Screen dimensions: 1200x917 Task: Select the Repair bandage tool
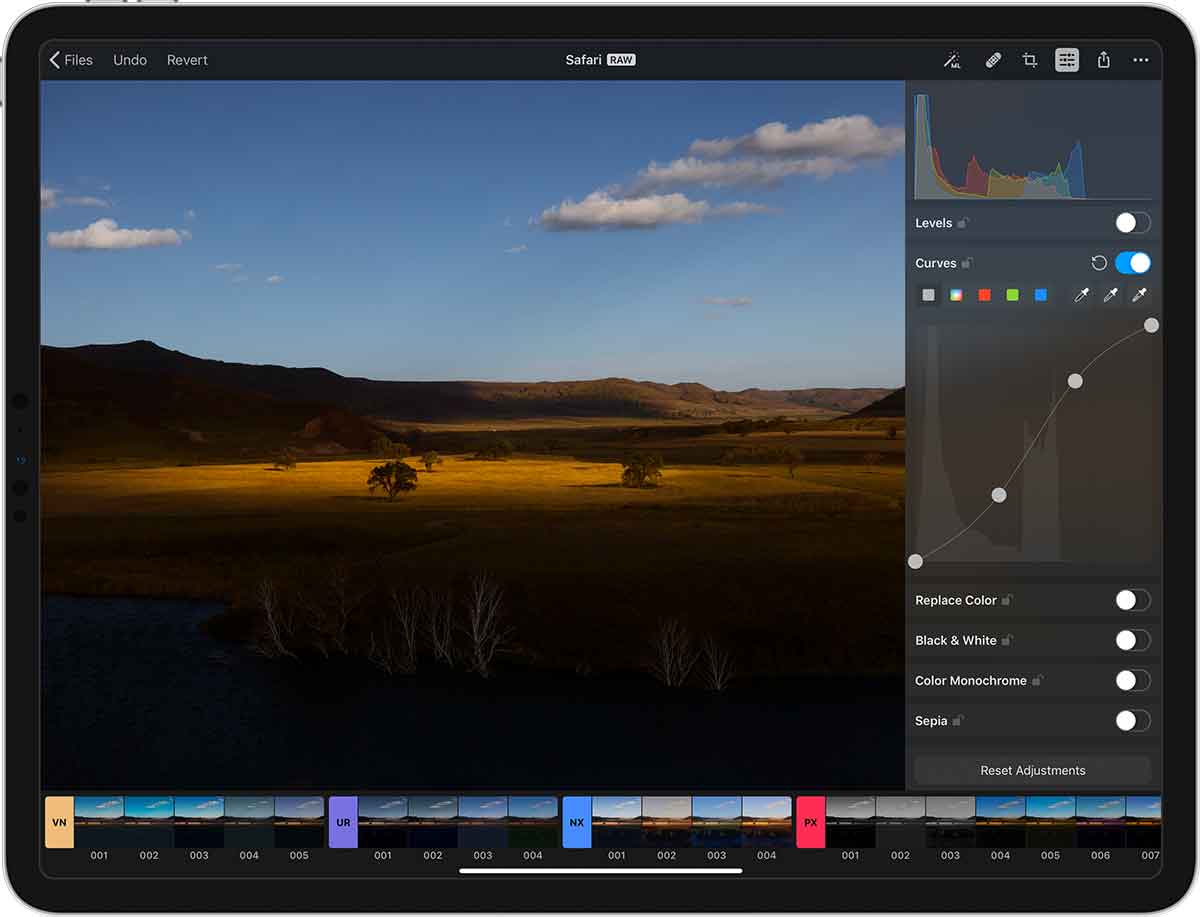993,61
